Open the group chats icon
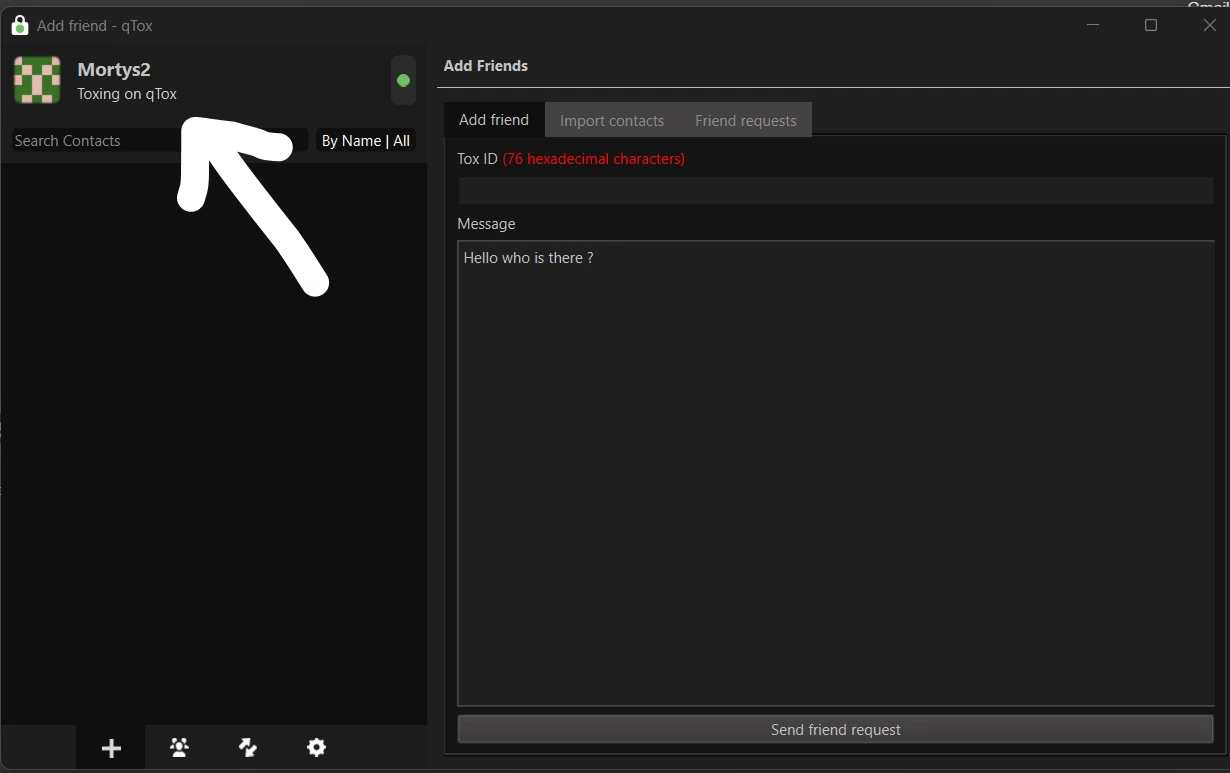This screenshot has height=773, width=1230. [179, 747]
